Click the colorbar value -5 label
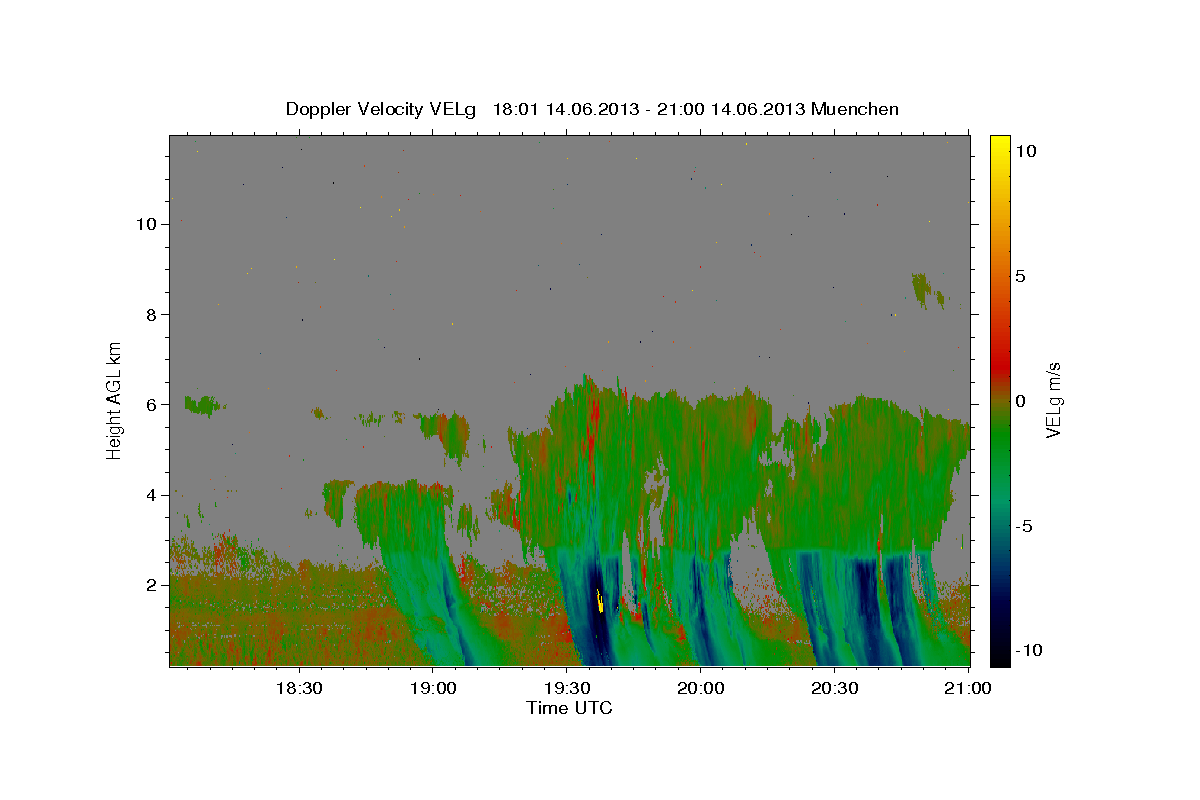The image size is (1200, 800). click(1023, 526)
